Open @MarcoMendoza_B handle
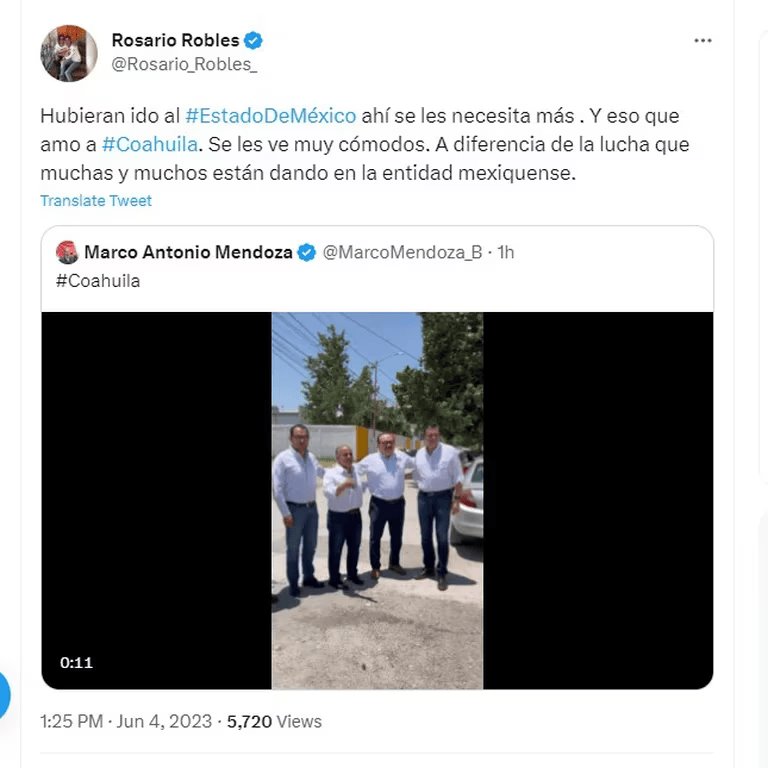 tap(402, 252)
